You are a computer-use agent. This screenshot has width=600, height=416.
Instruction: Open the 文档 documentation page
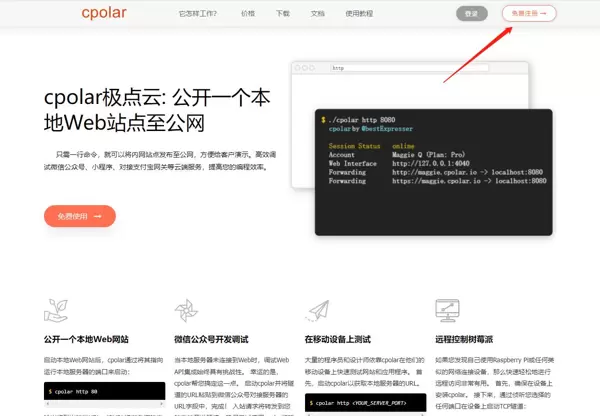[318, 14]
